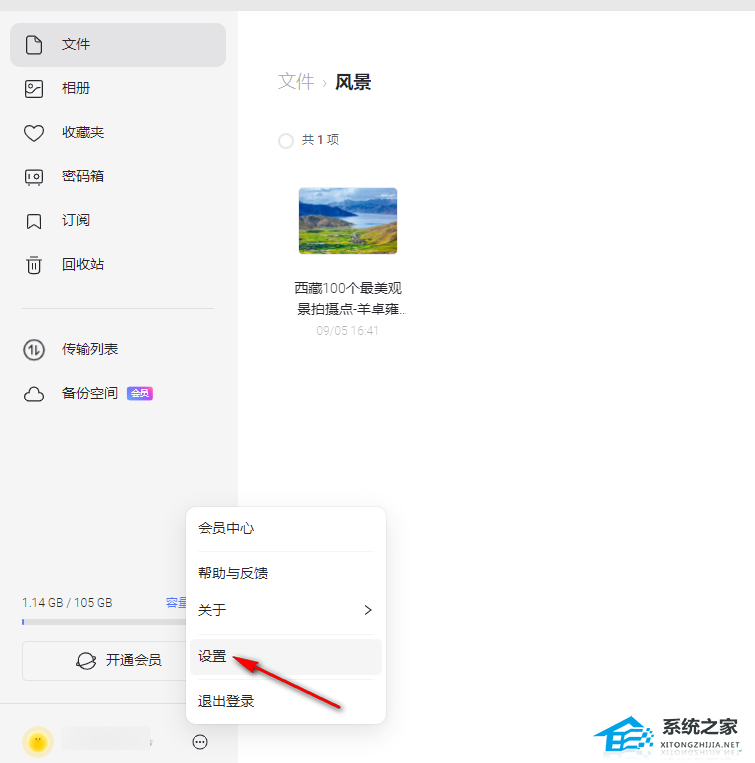Open the 收藏夹 favorites entry
The height and width of the screenshot is (763, 755).
pyautogui.click(x=118, y=132)
